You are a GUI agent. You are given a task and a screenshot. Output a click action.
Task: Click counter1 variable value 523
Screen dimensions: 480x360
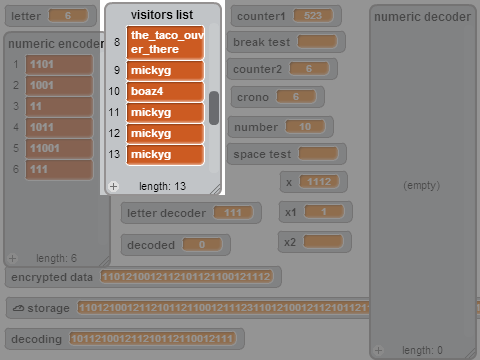pyautogui.click(x=313, y=16)
